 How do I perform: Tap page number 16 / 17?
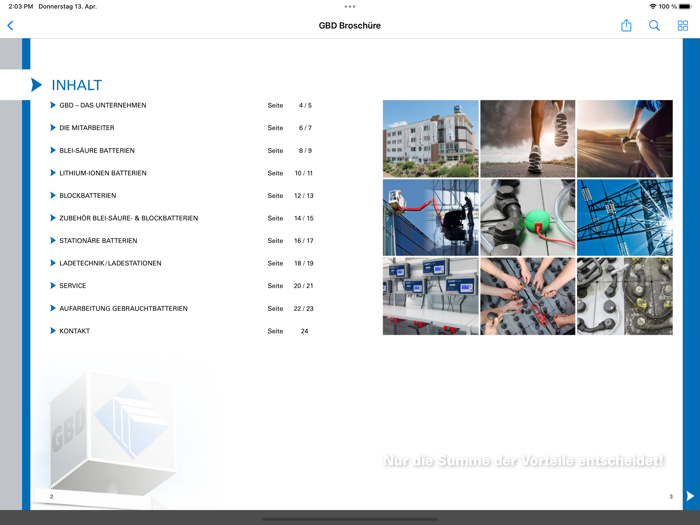(x=304, y=241)
